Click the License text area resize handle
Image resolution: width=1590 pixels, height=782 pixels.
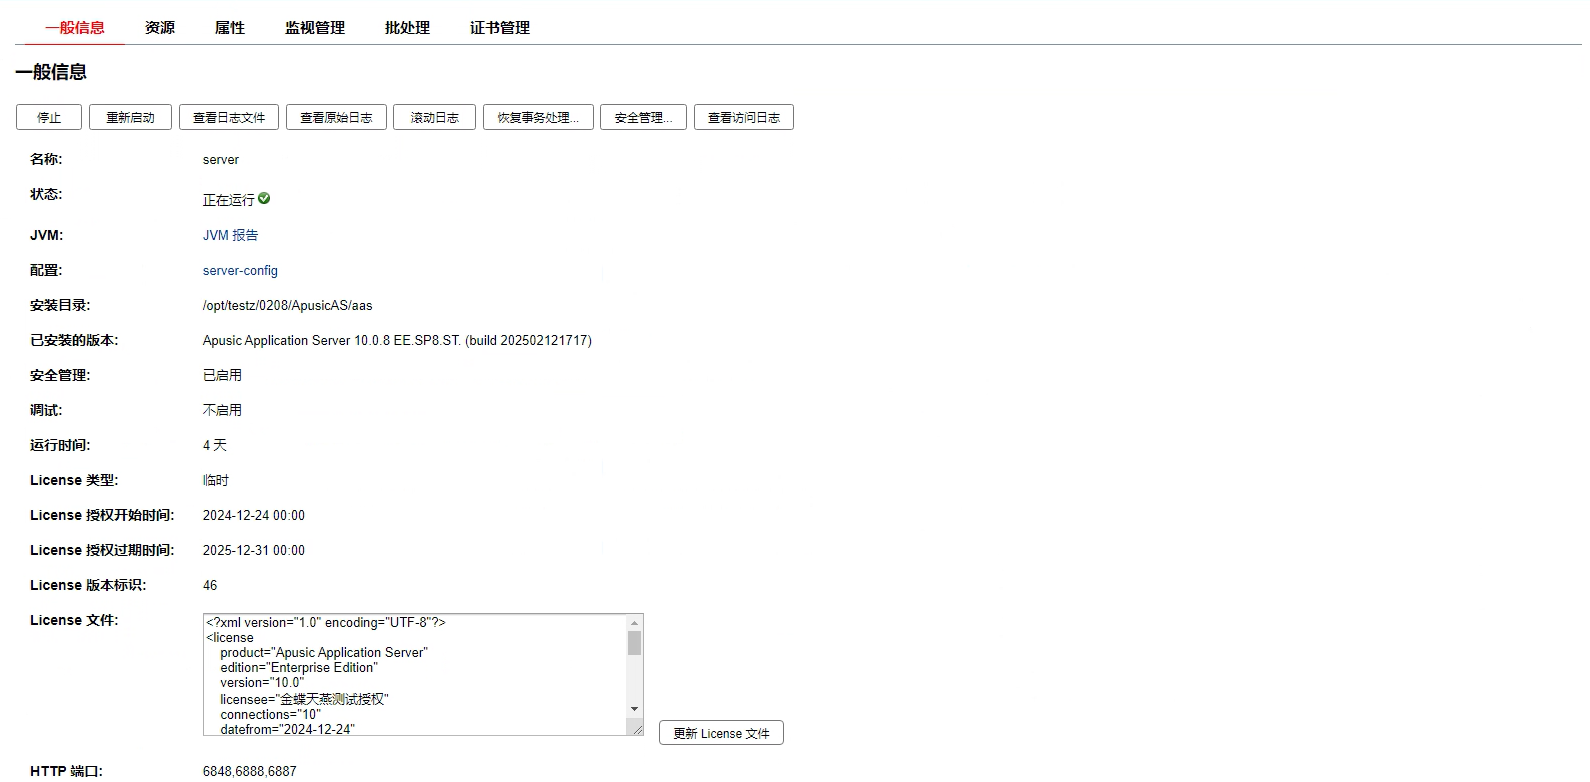[637, 729]
